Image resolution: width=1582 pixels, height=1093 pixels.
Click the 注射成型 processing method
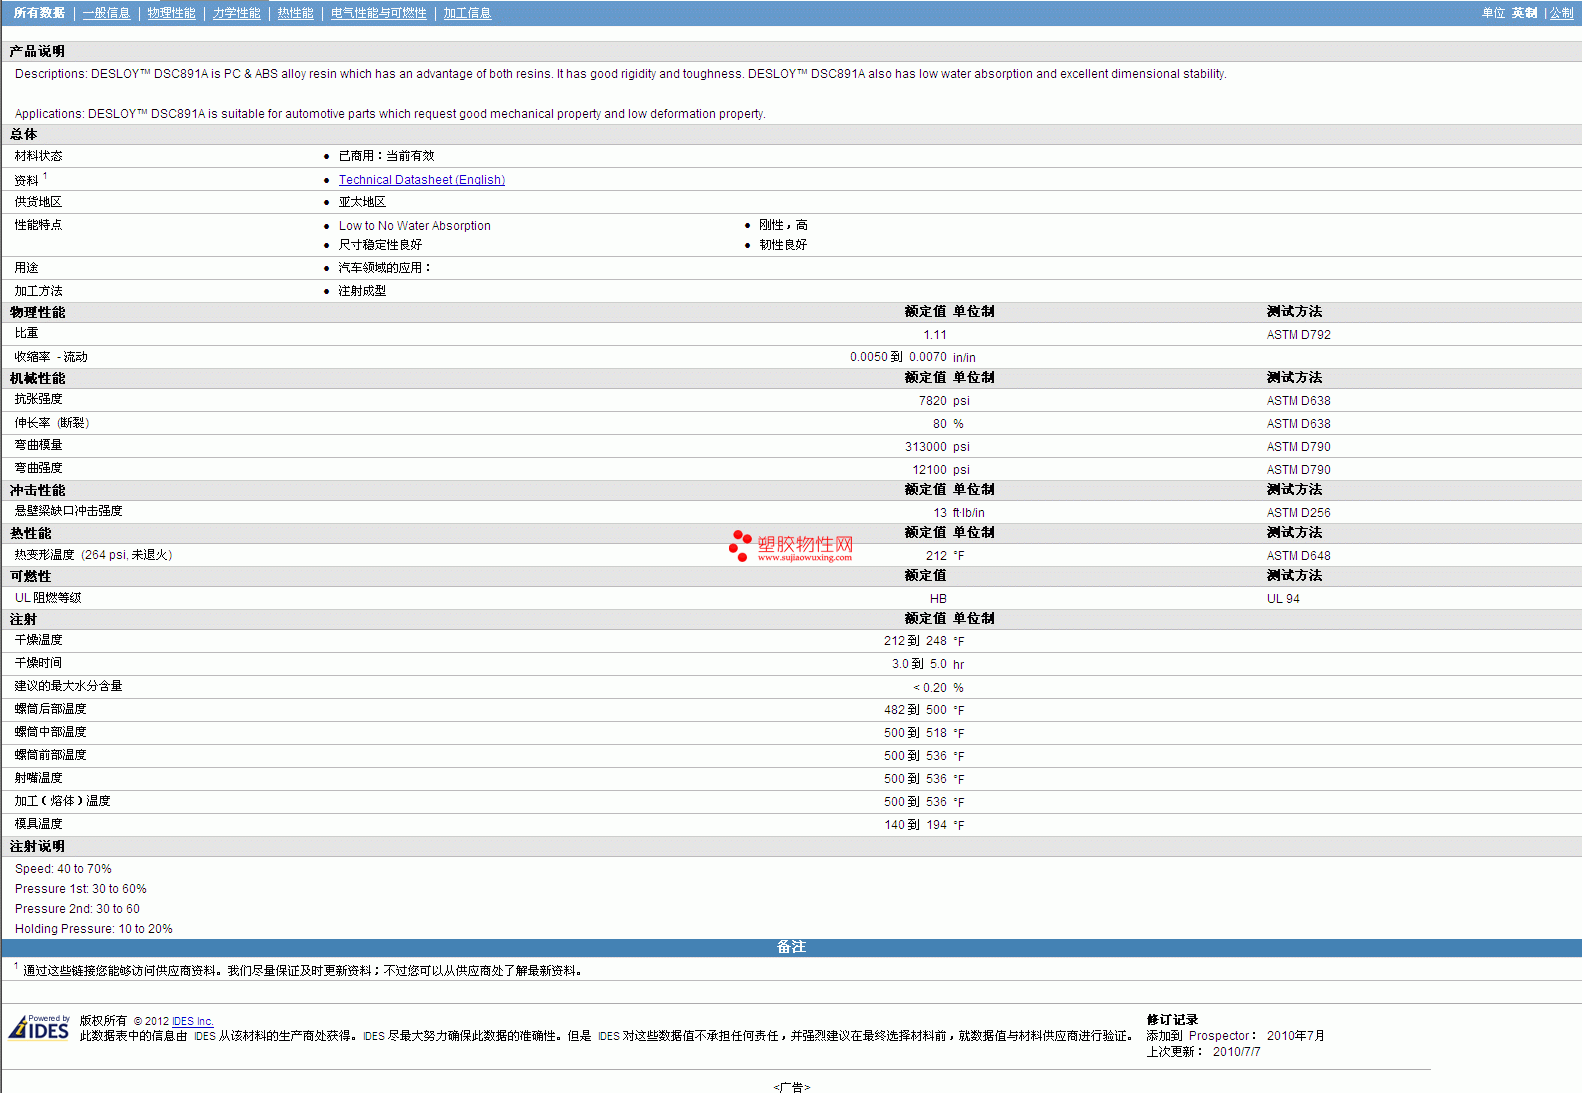pos(362,291)
